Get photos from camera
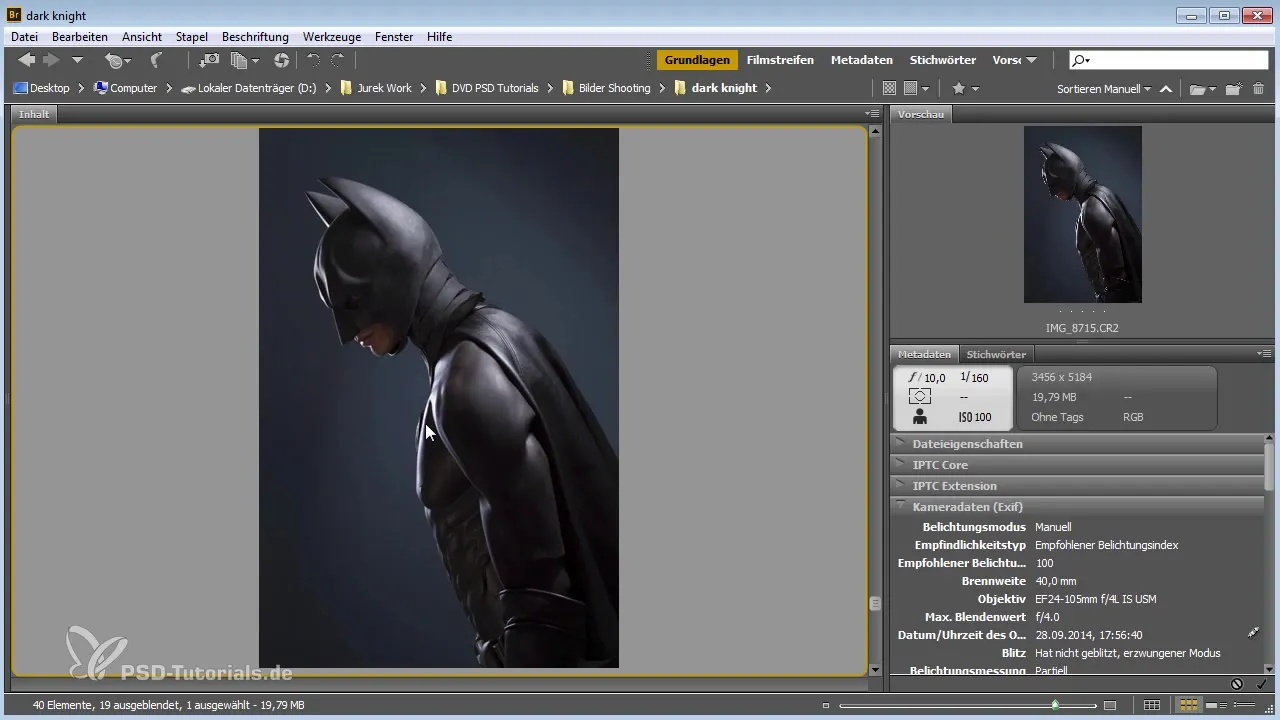Viewport: 1280px width, 720px height. coord(210,60)
